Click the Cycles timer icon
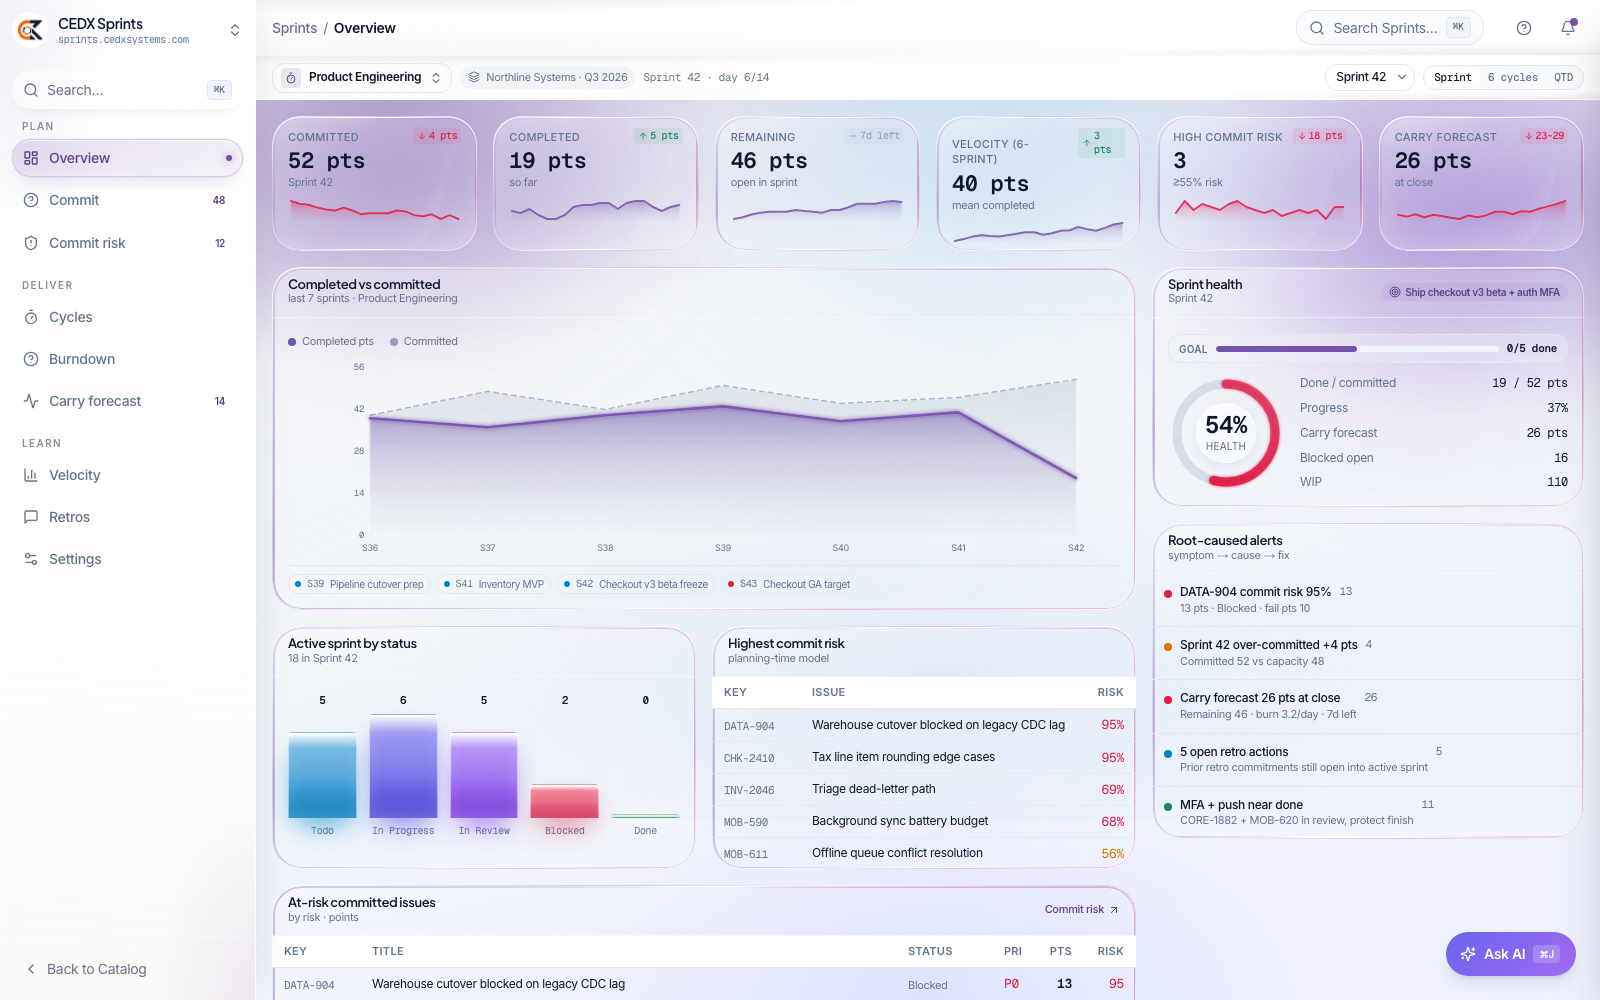Image resolution: width=1600 pixels, height=1000 pixels. click(x=31, y=317)
